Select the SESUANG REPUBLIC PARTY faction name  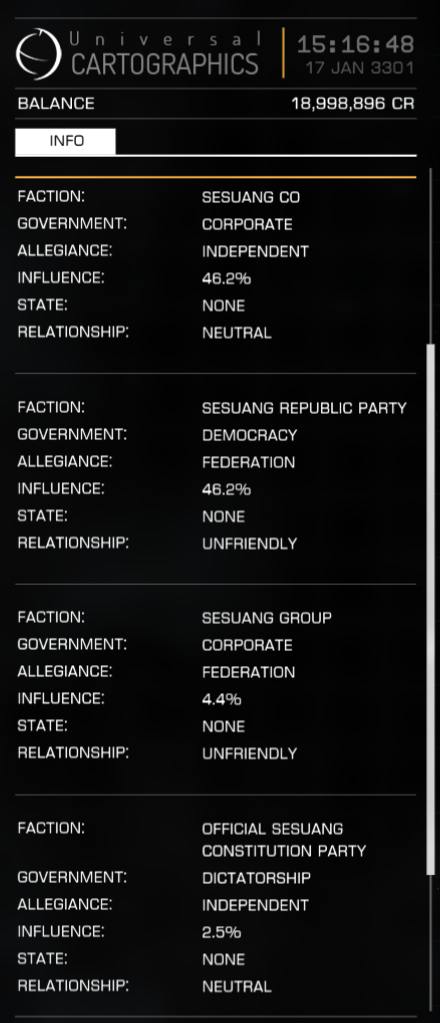tap(304, 408)
